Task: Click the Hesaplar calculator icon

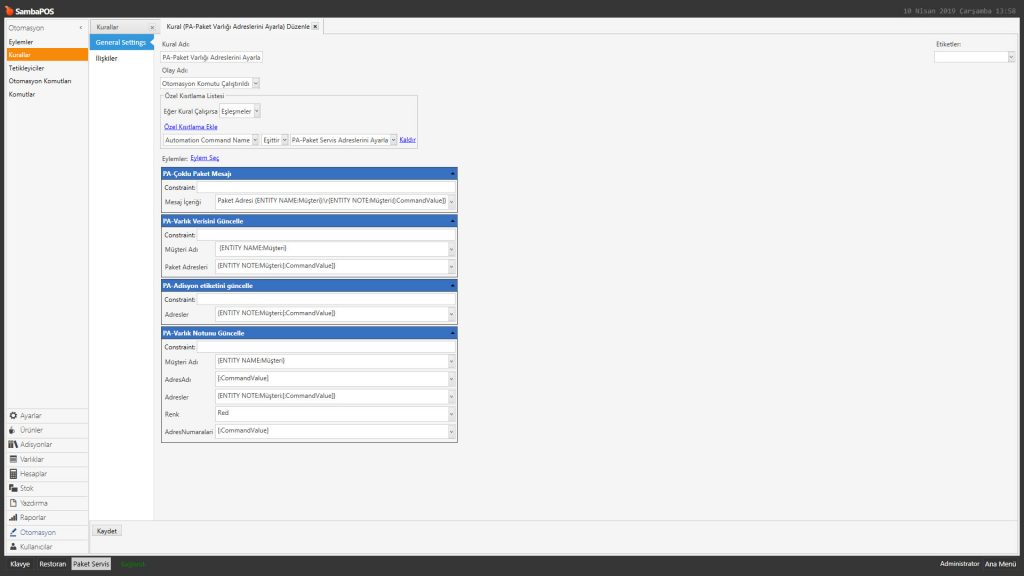Action: coord(13,473)
